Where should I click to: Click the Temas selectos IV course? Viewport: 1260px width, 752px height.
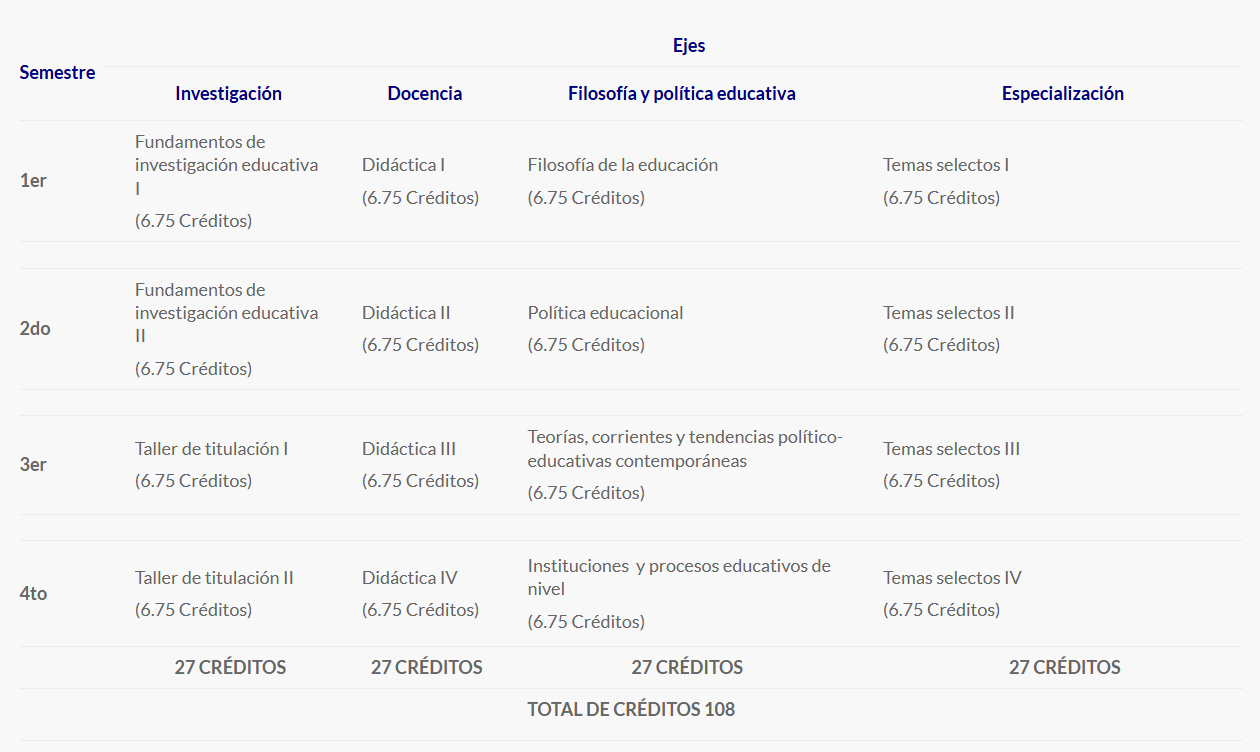952,578
